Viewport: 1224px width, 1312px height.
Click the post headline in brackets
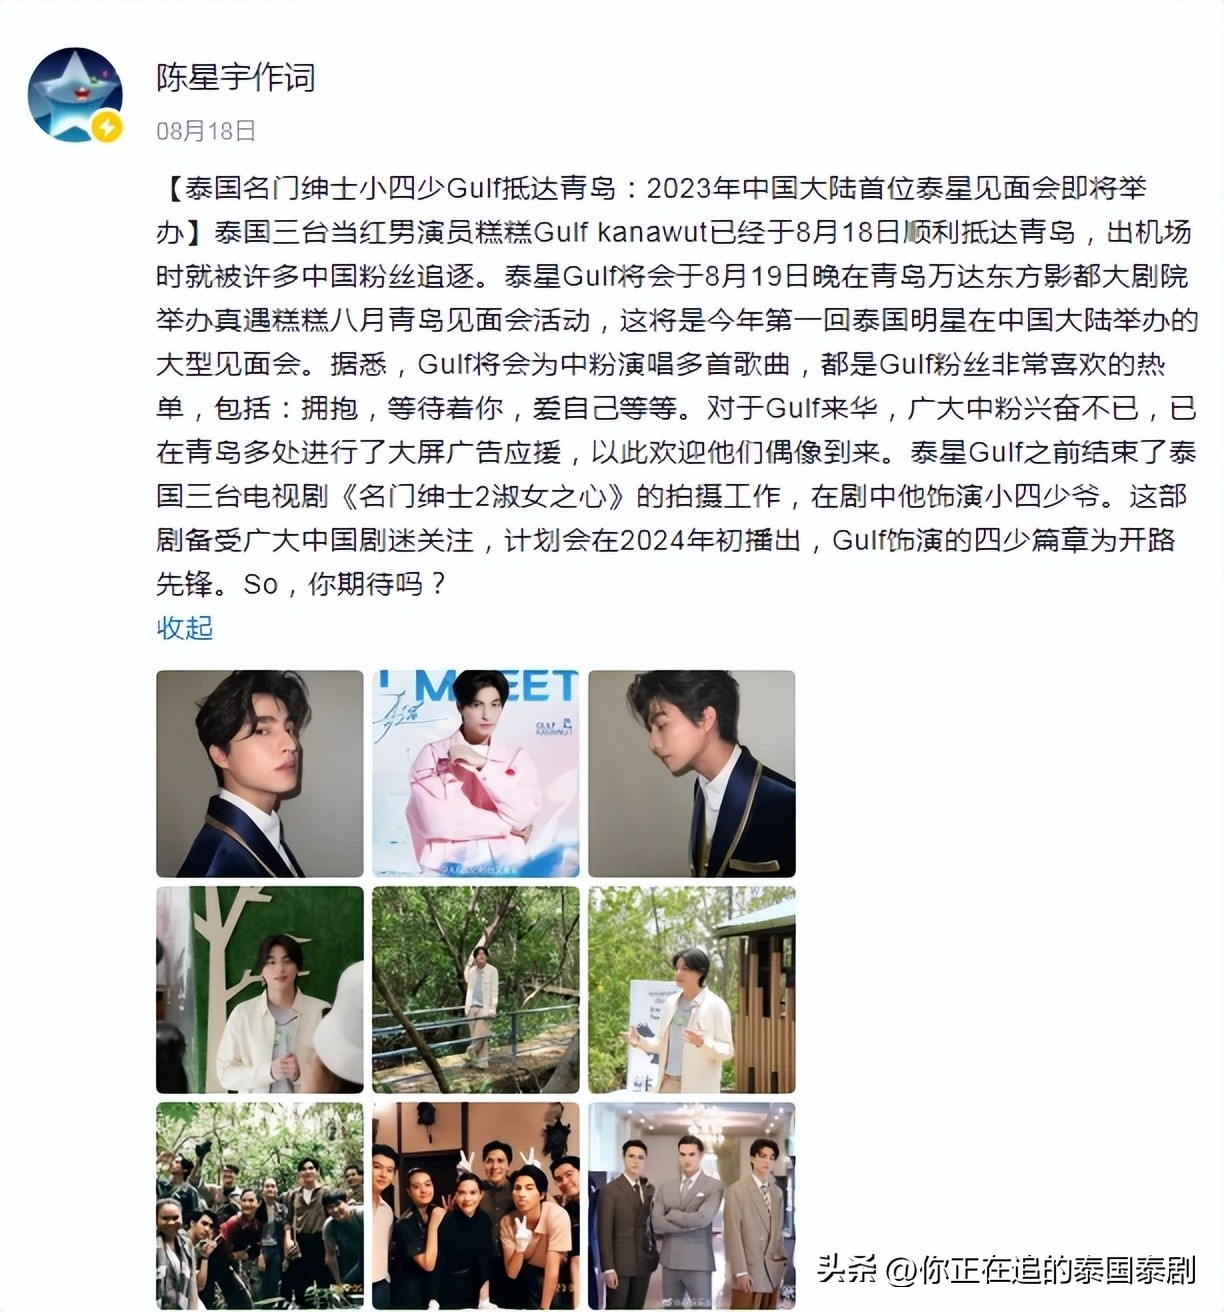(x=651, y=210)
